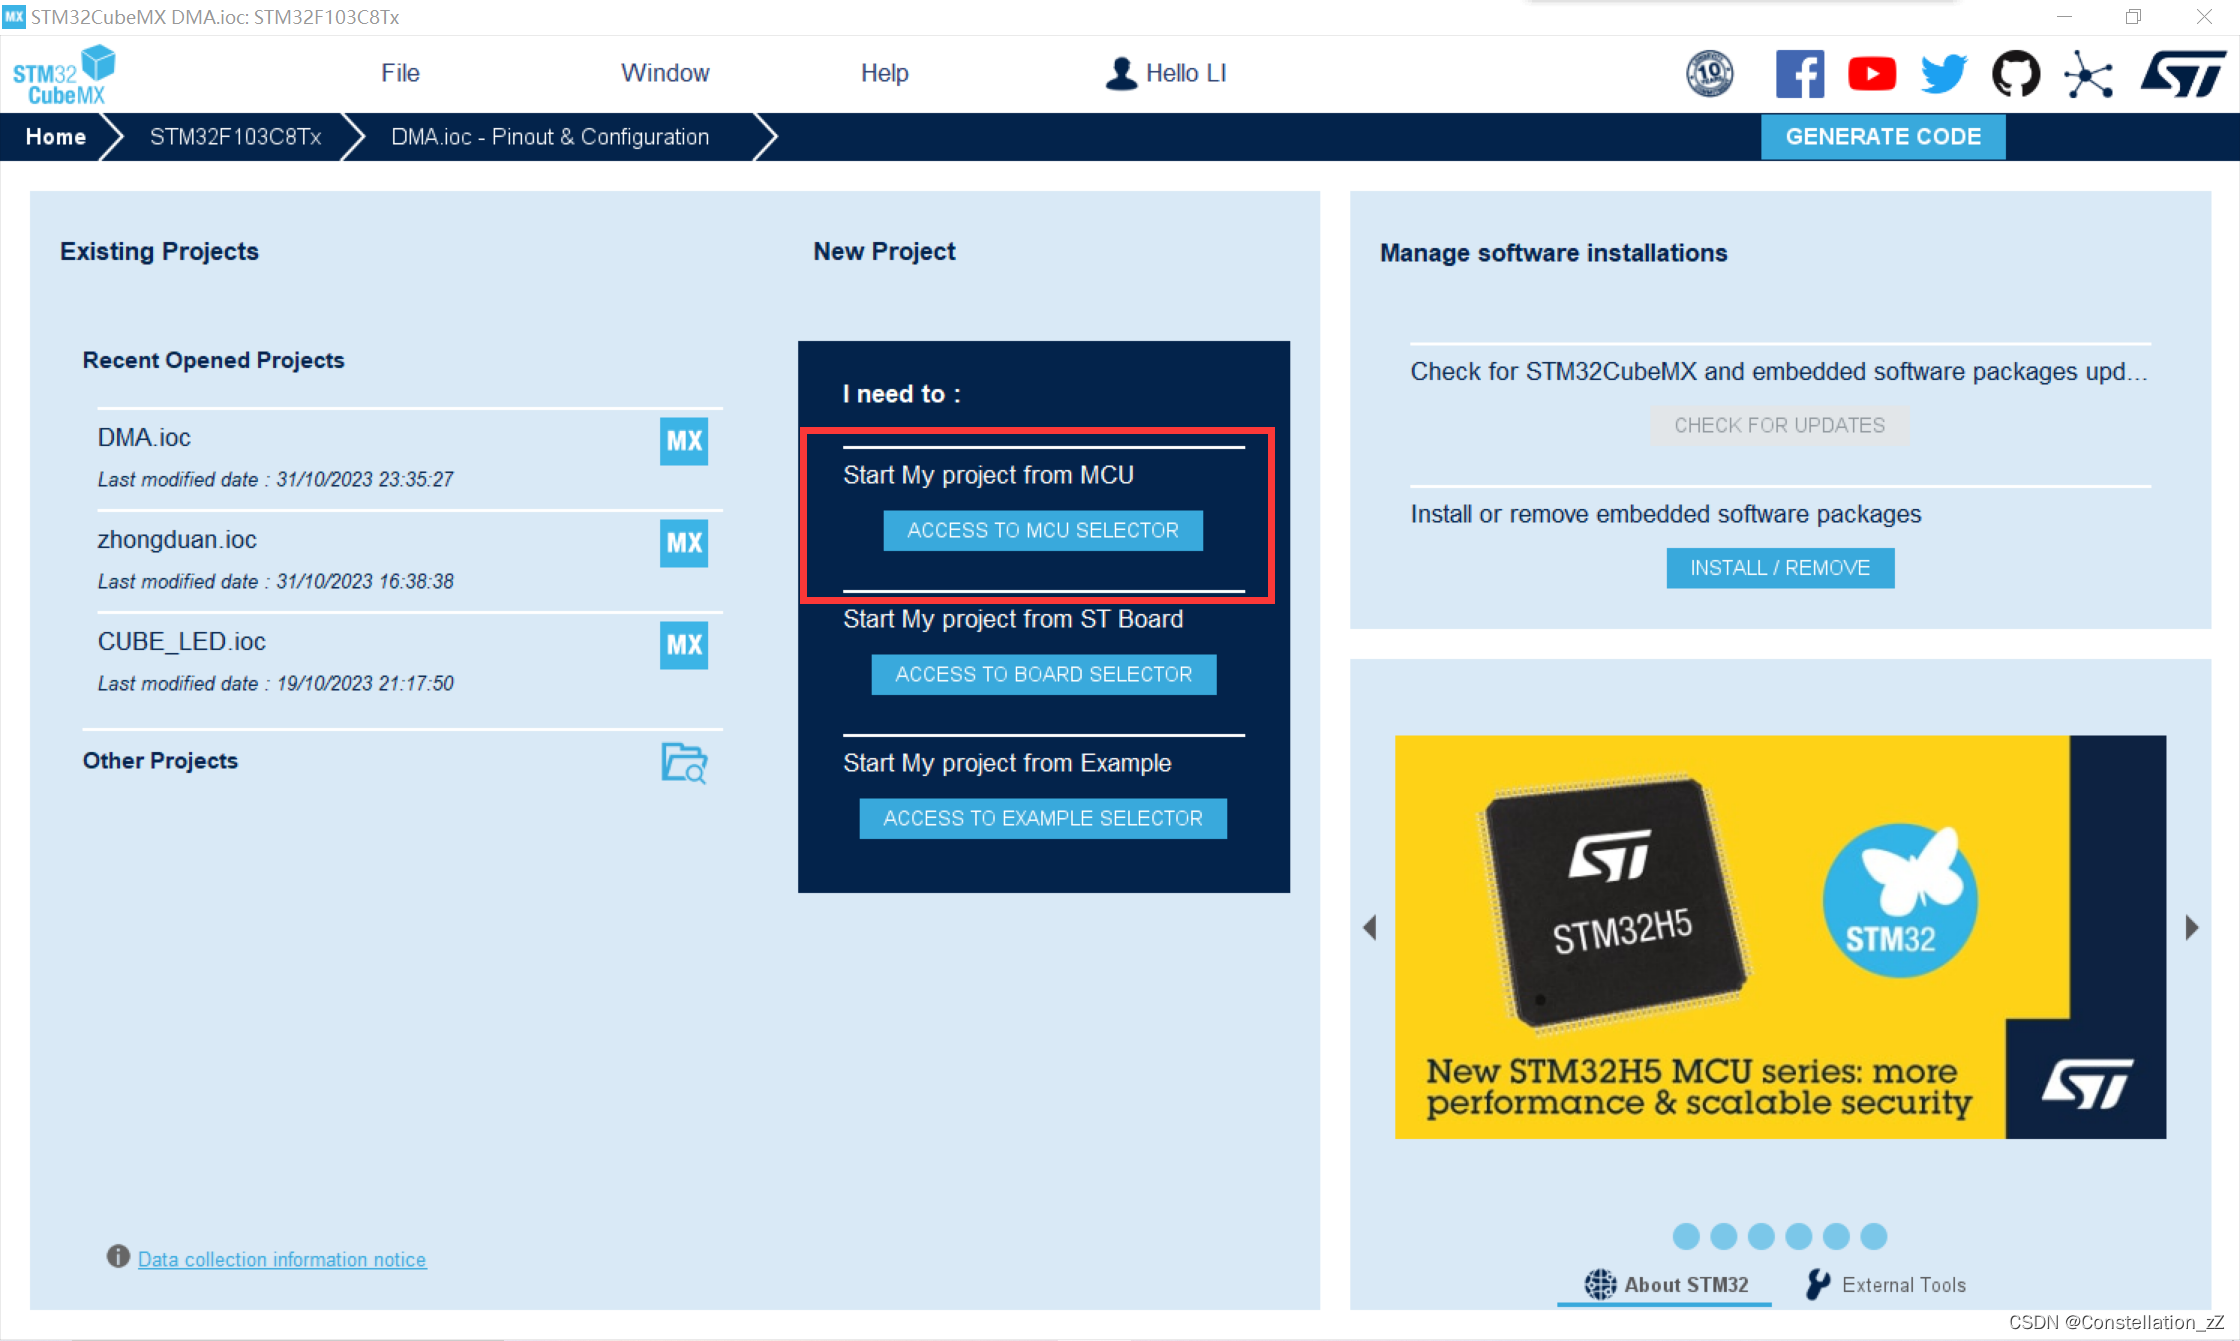
Task: Open the GitHub icon
Action: coord(2016,74)
